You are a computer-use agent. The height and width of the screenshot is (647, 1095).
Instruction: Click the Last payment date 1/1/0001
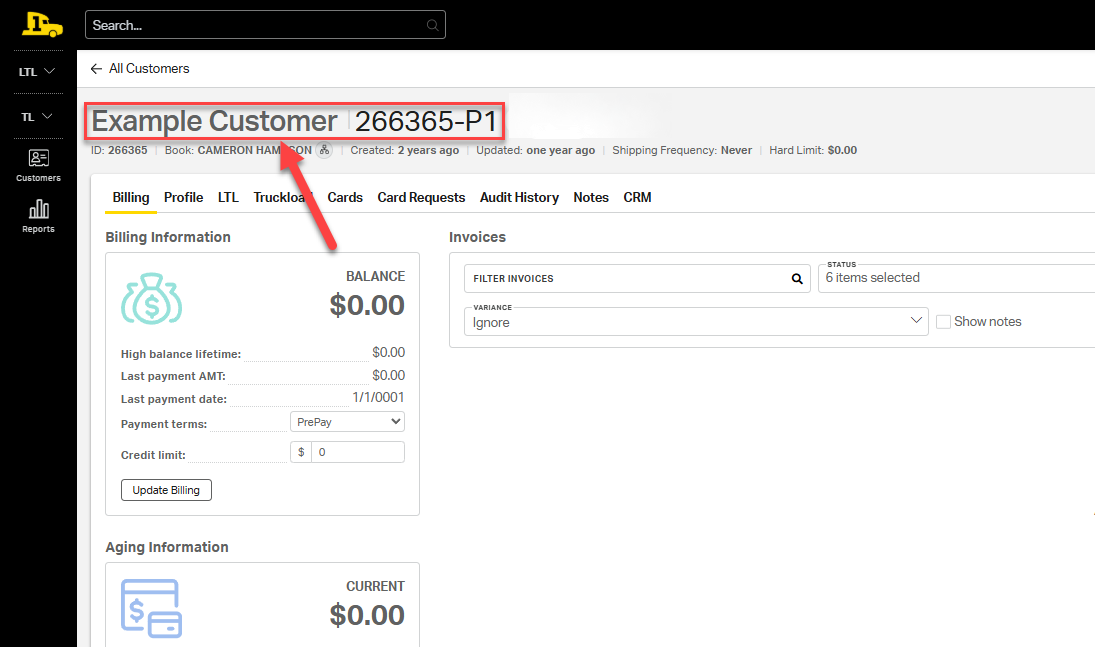click(x=378, y=398)
